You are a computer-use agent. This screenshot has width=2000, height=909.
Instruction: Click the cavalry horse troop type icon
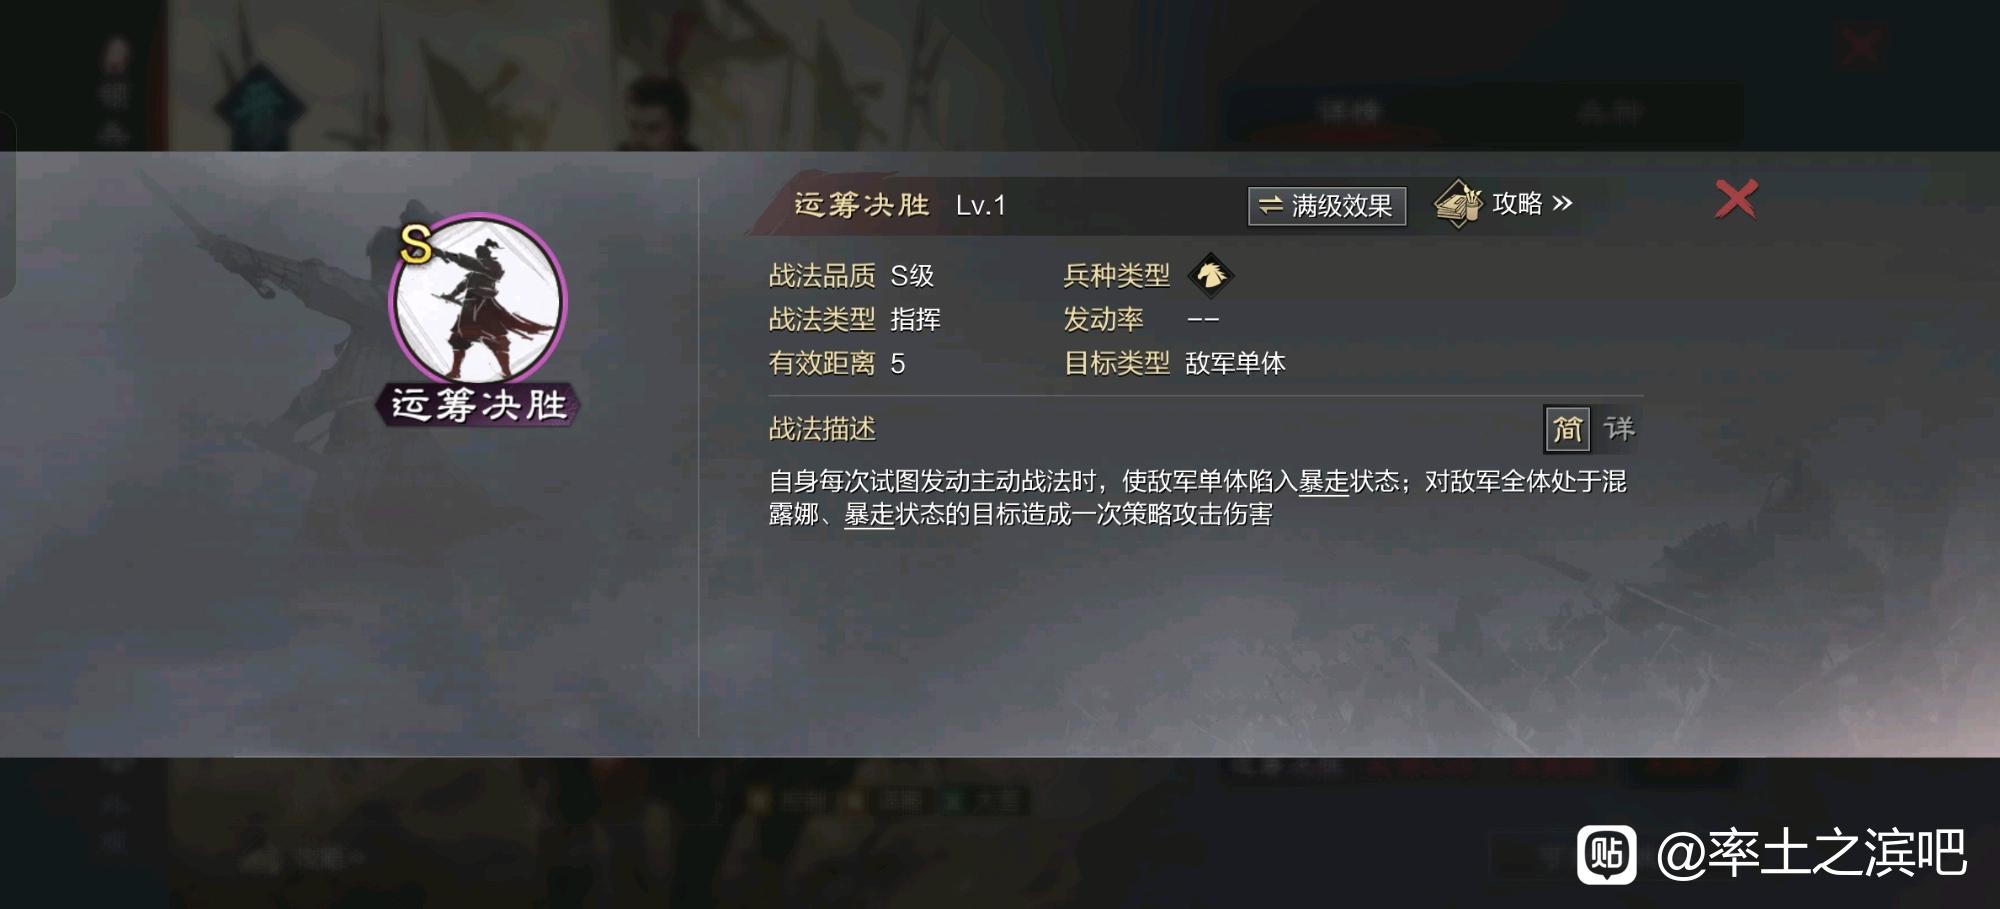(x=1210, y=274)
